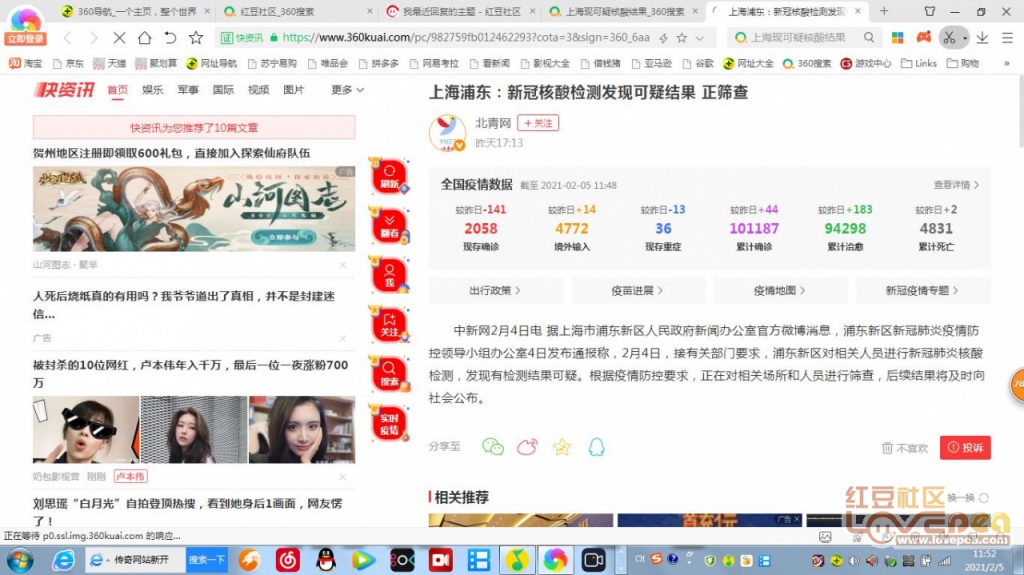This screenshot has width=1024, height=575.
Task: Open the 京东 bookmark
Action: (x=69, y=63)
